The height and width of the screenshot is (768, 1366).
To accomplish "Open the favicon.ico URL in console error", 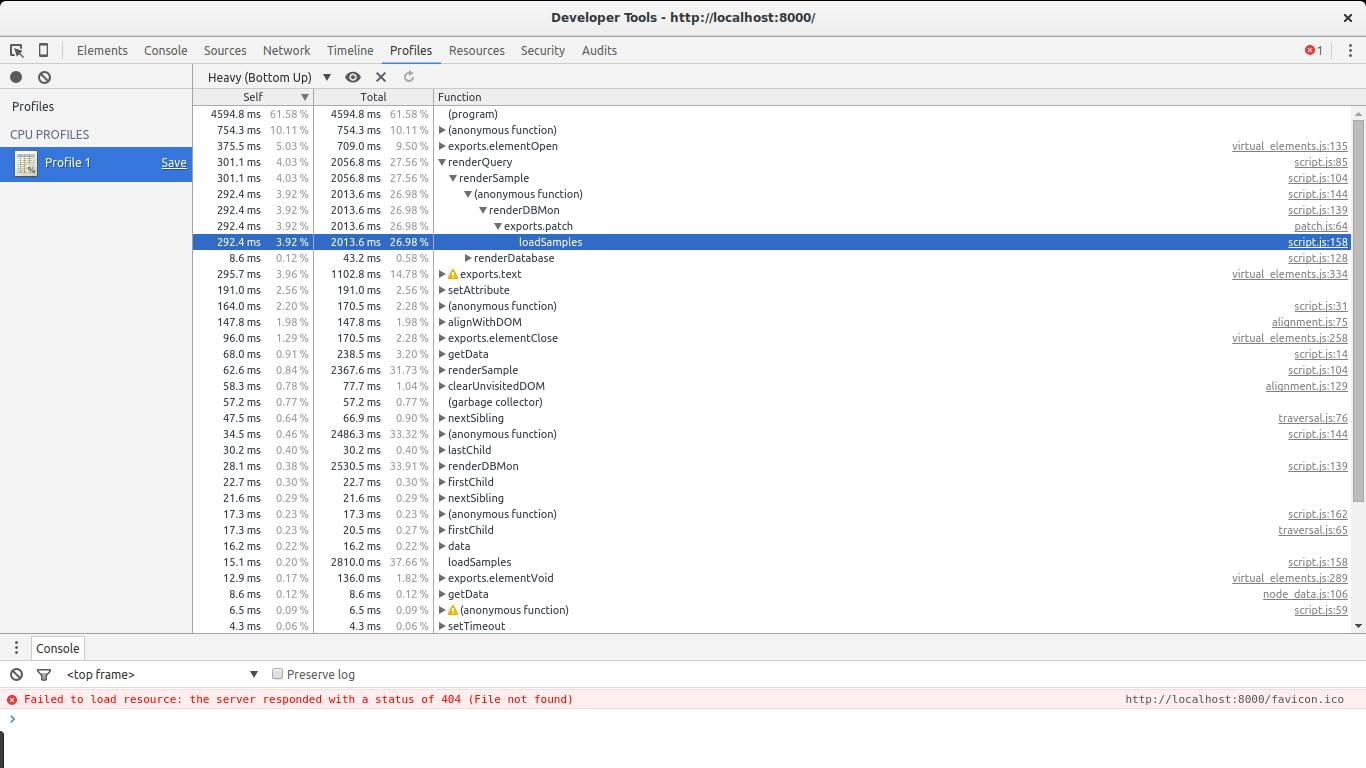I will pyautogui.click(x=1234, y=699).
